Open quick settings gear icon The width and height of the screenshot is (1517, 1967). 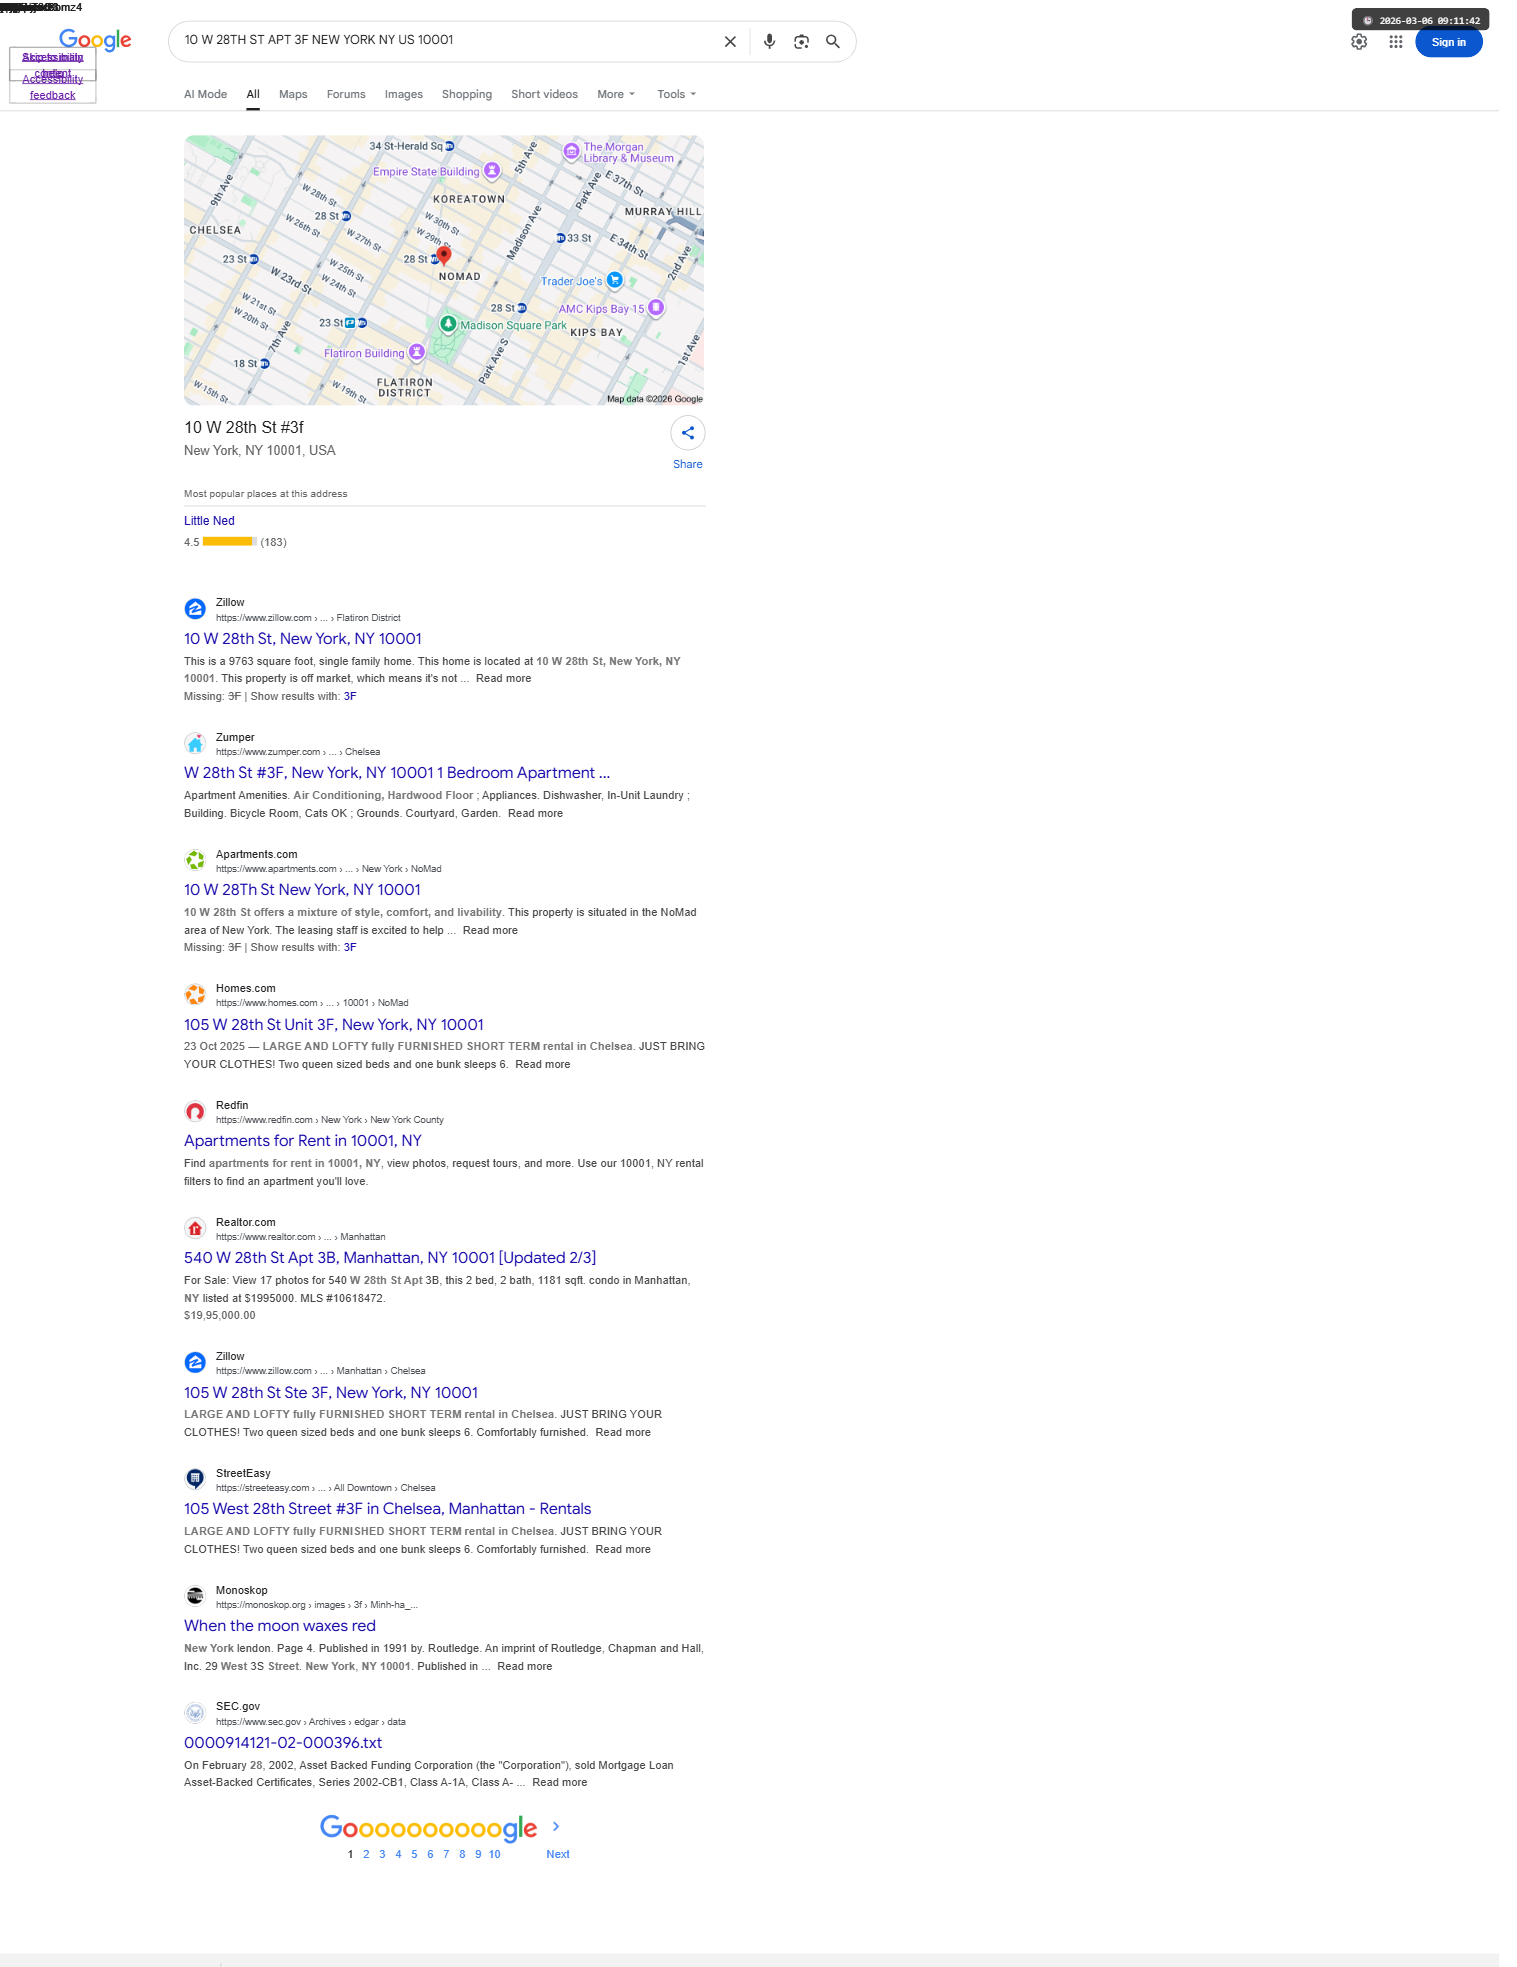tap(1359, 42)
